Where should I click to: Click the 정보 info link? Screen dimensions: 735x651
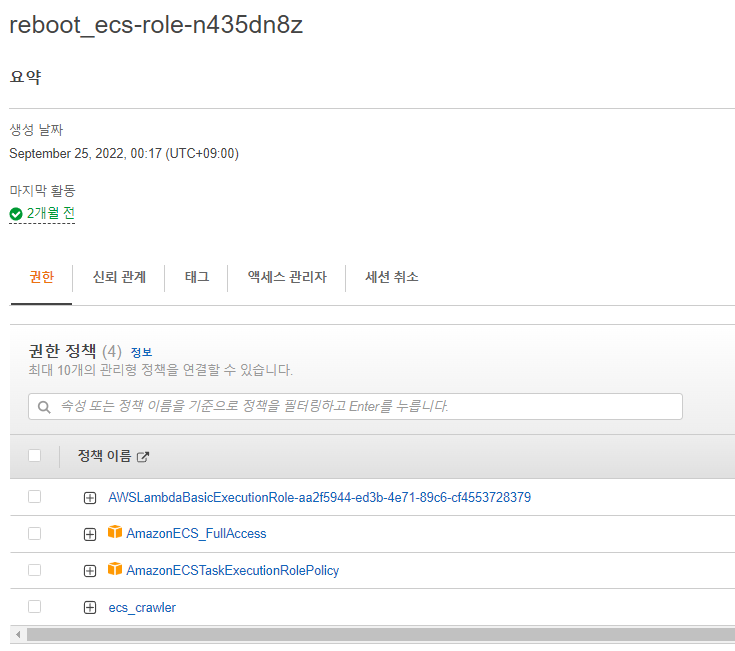tap(141, 352)
